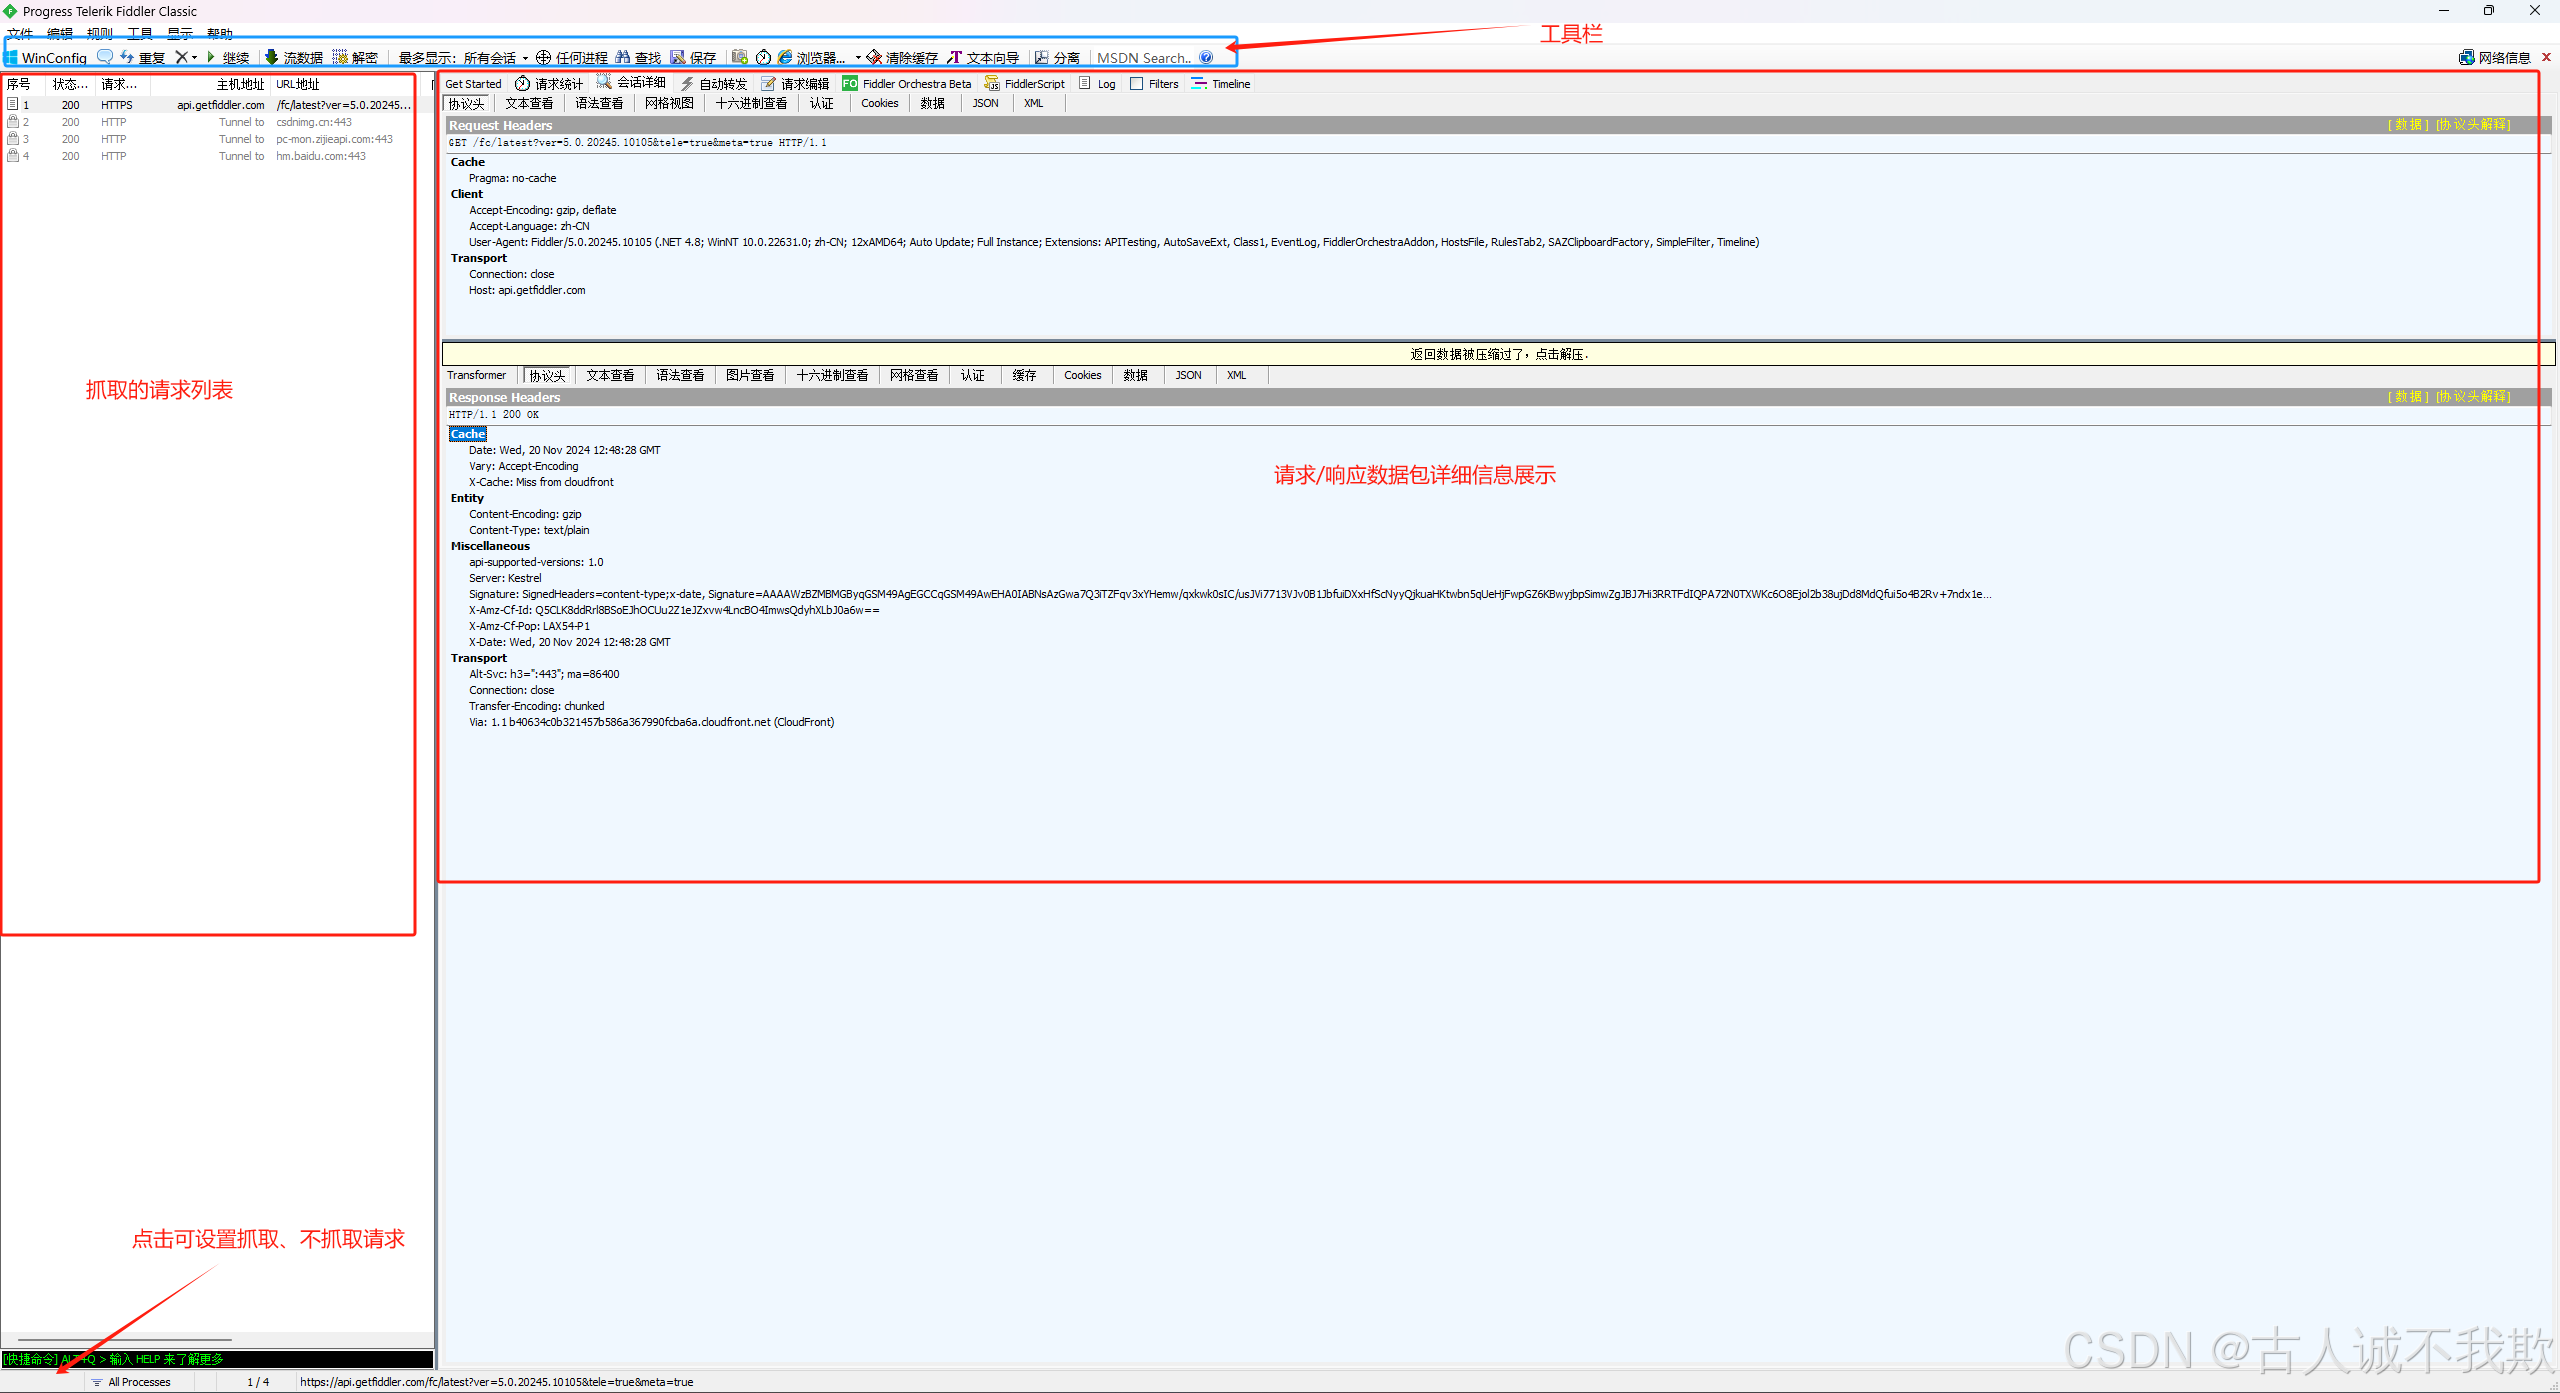This screenshot has width=2560, height=1393.
Task: Click the 任何进程 crosshair target icon
Action: [x=544, y=58]
